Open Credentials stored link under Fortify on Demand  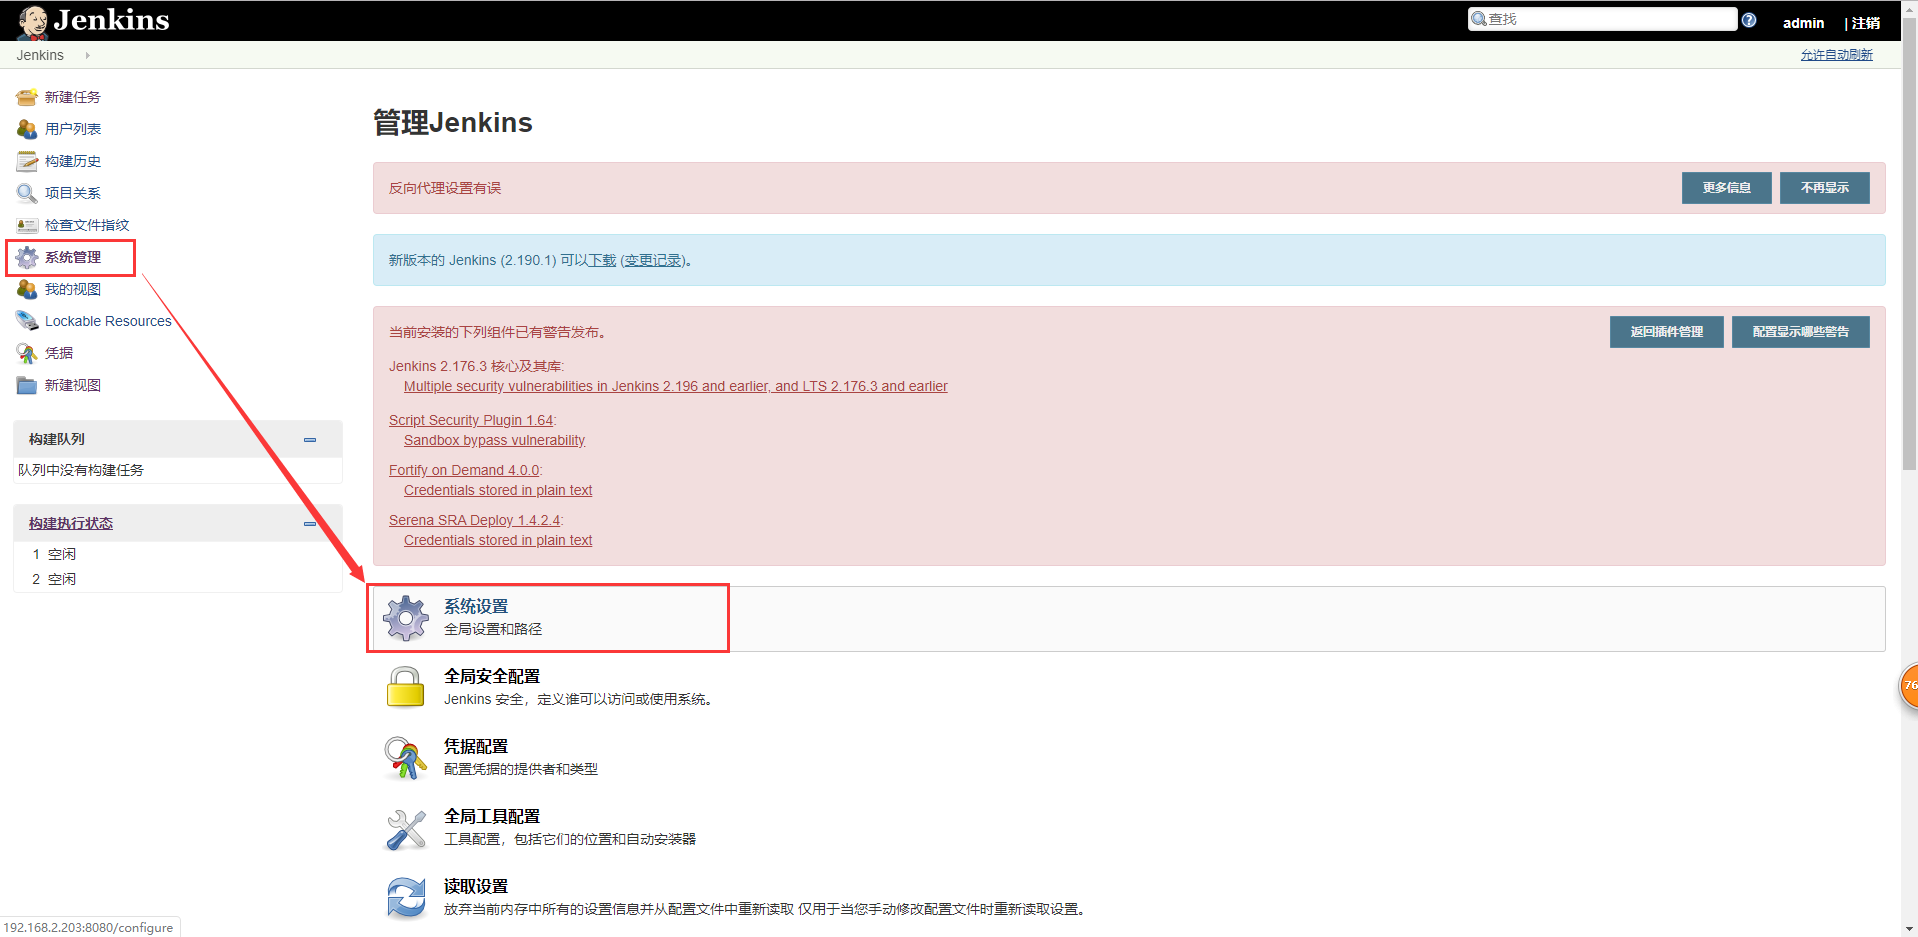point(498,490)
